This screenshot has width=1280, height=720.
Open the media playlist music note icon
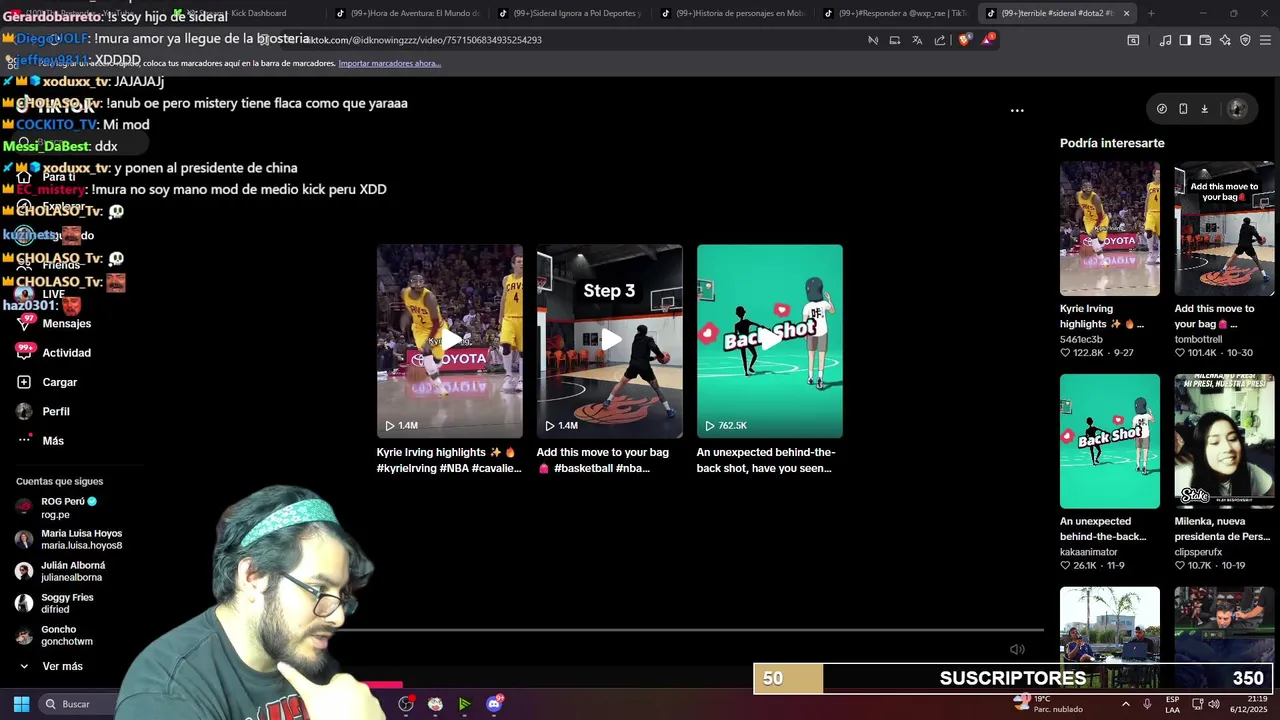coord(1165,40)
